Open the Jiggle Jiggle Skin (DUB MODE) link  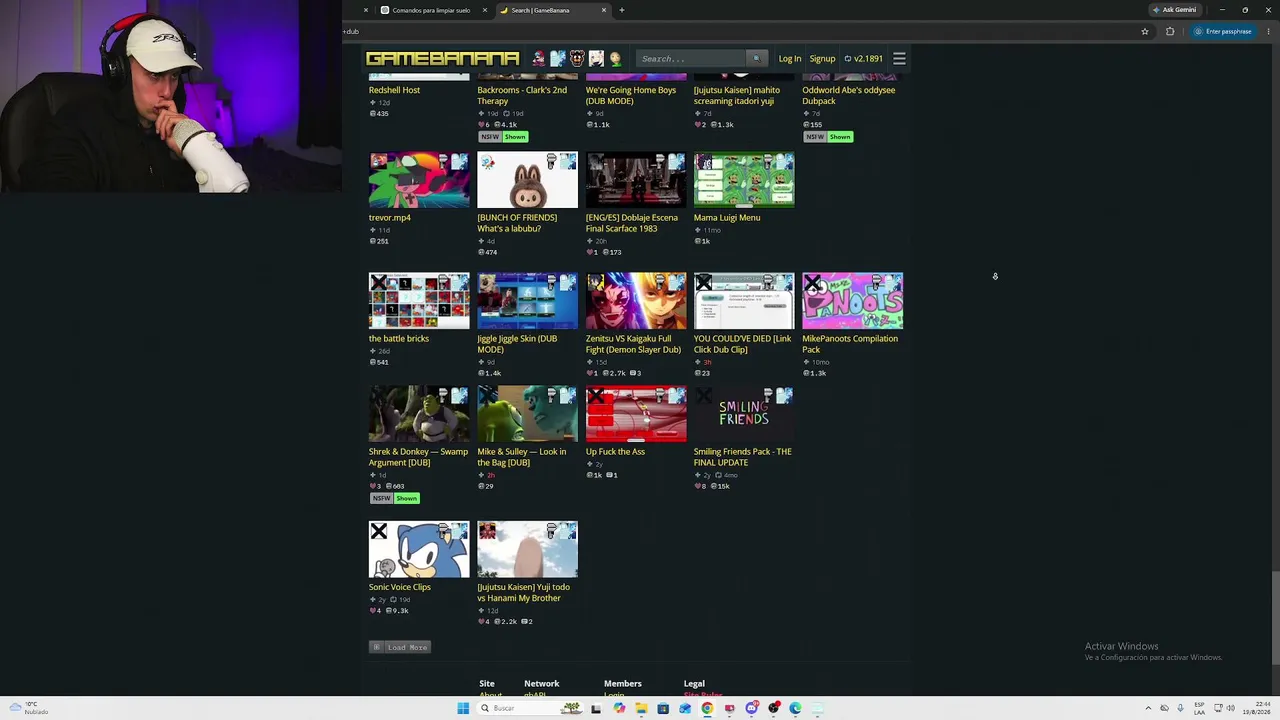517,344
